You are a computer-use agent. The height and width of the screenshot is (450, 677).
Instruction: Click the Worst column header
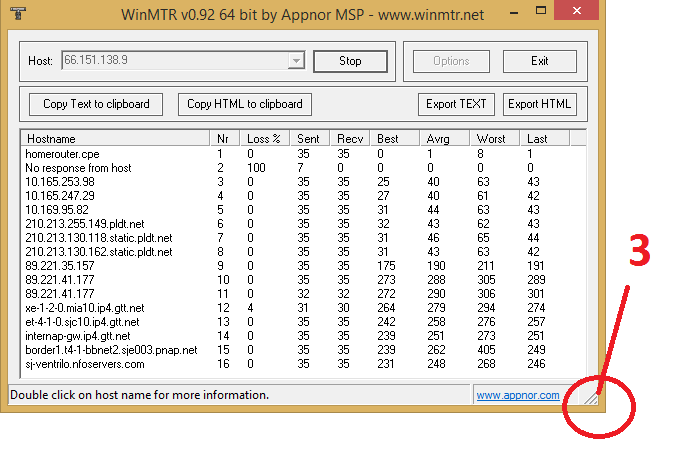[x=495, y=139]
